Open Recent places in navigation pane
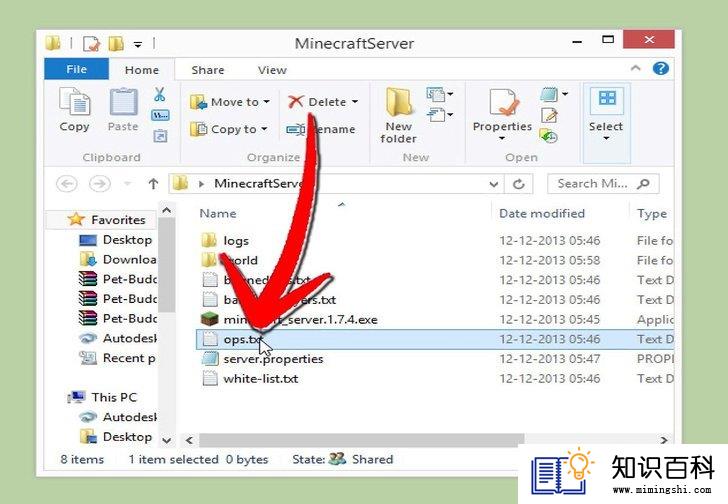This screenshot has height=504, width=728. (129, 358)
